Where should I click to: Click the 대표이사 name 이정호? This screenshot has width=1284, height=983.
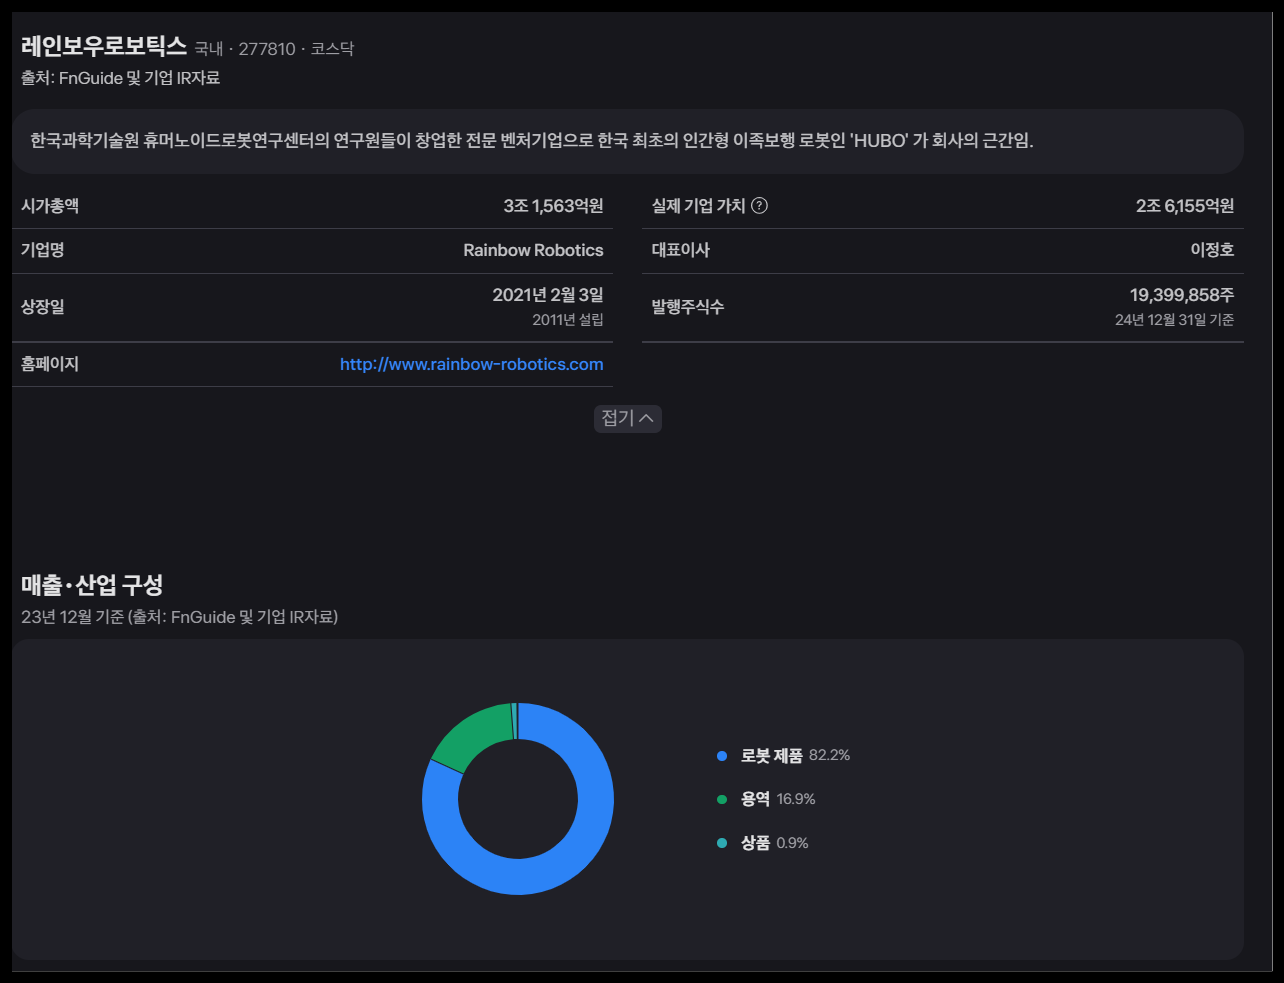1212,250
